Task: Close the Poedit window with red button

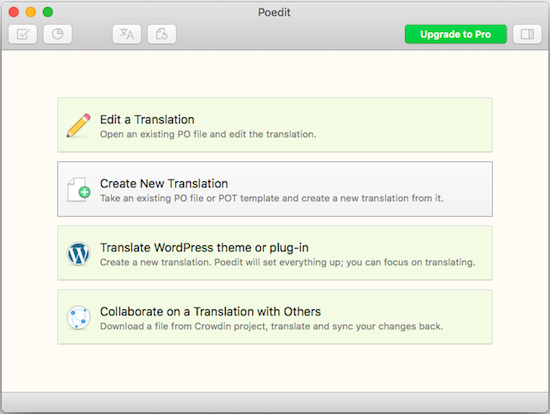Action: coord(14,12)
